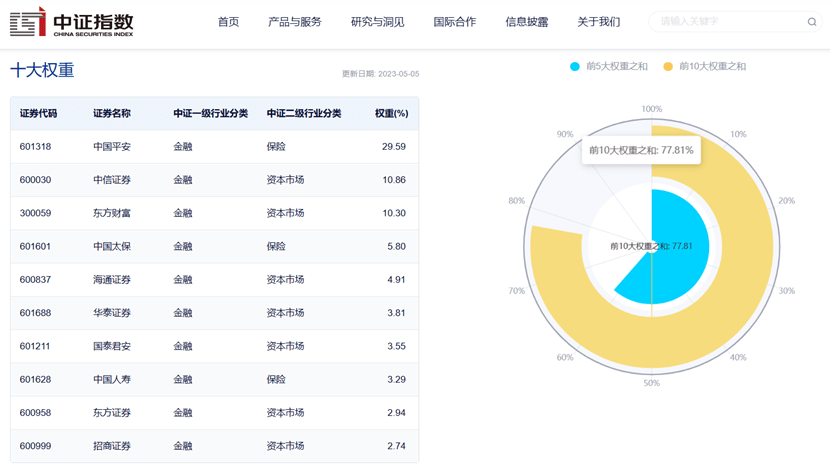Select stock name 华泰证券

tap(112, 313)
